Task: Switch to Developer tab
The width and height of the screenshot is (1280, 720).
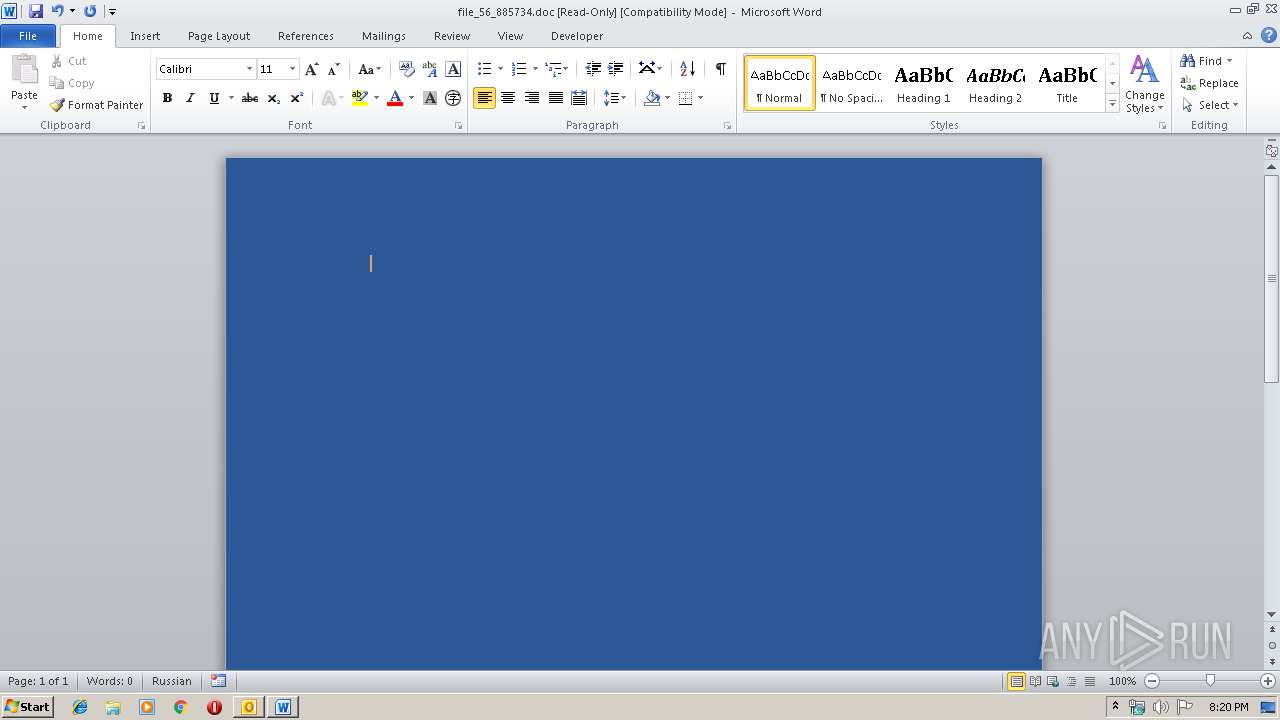Action: 577,36
